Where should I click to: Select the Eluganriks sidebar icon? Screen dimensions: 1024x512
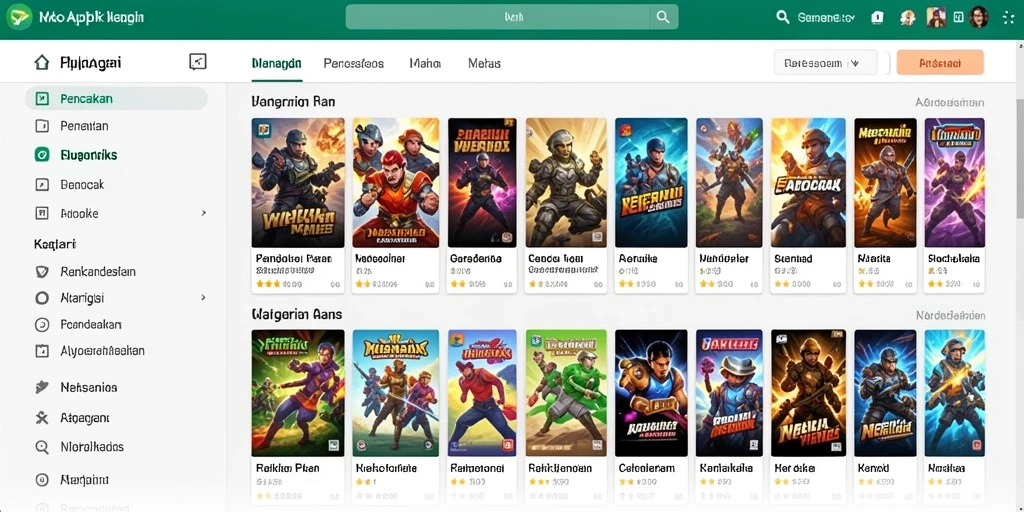tap(42, 155)
